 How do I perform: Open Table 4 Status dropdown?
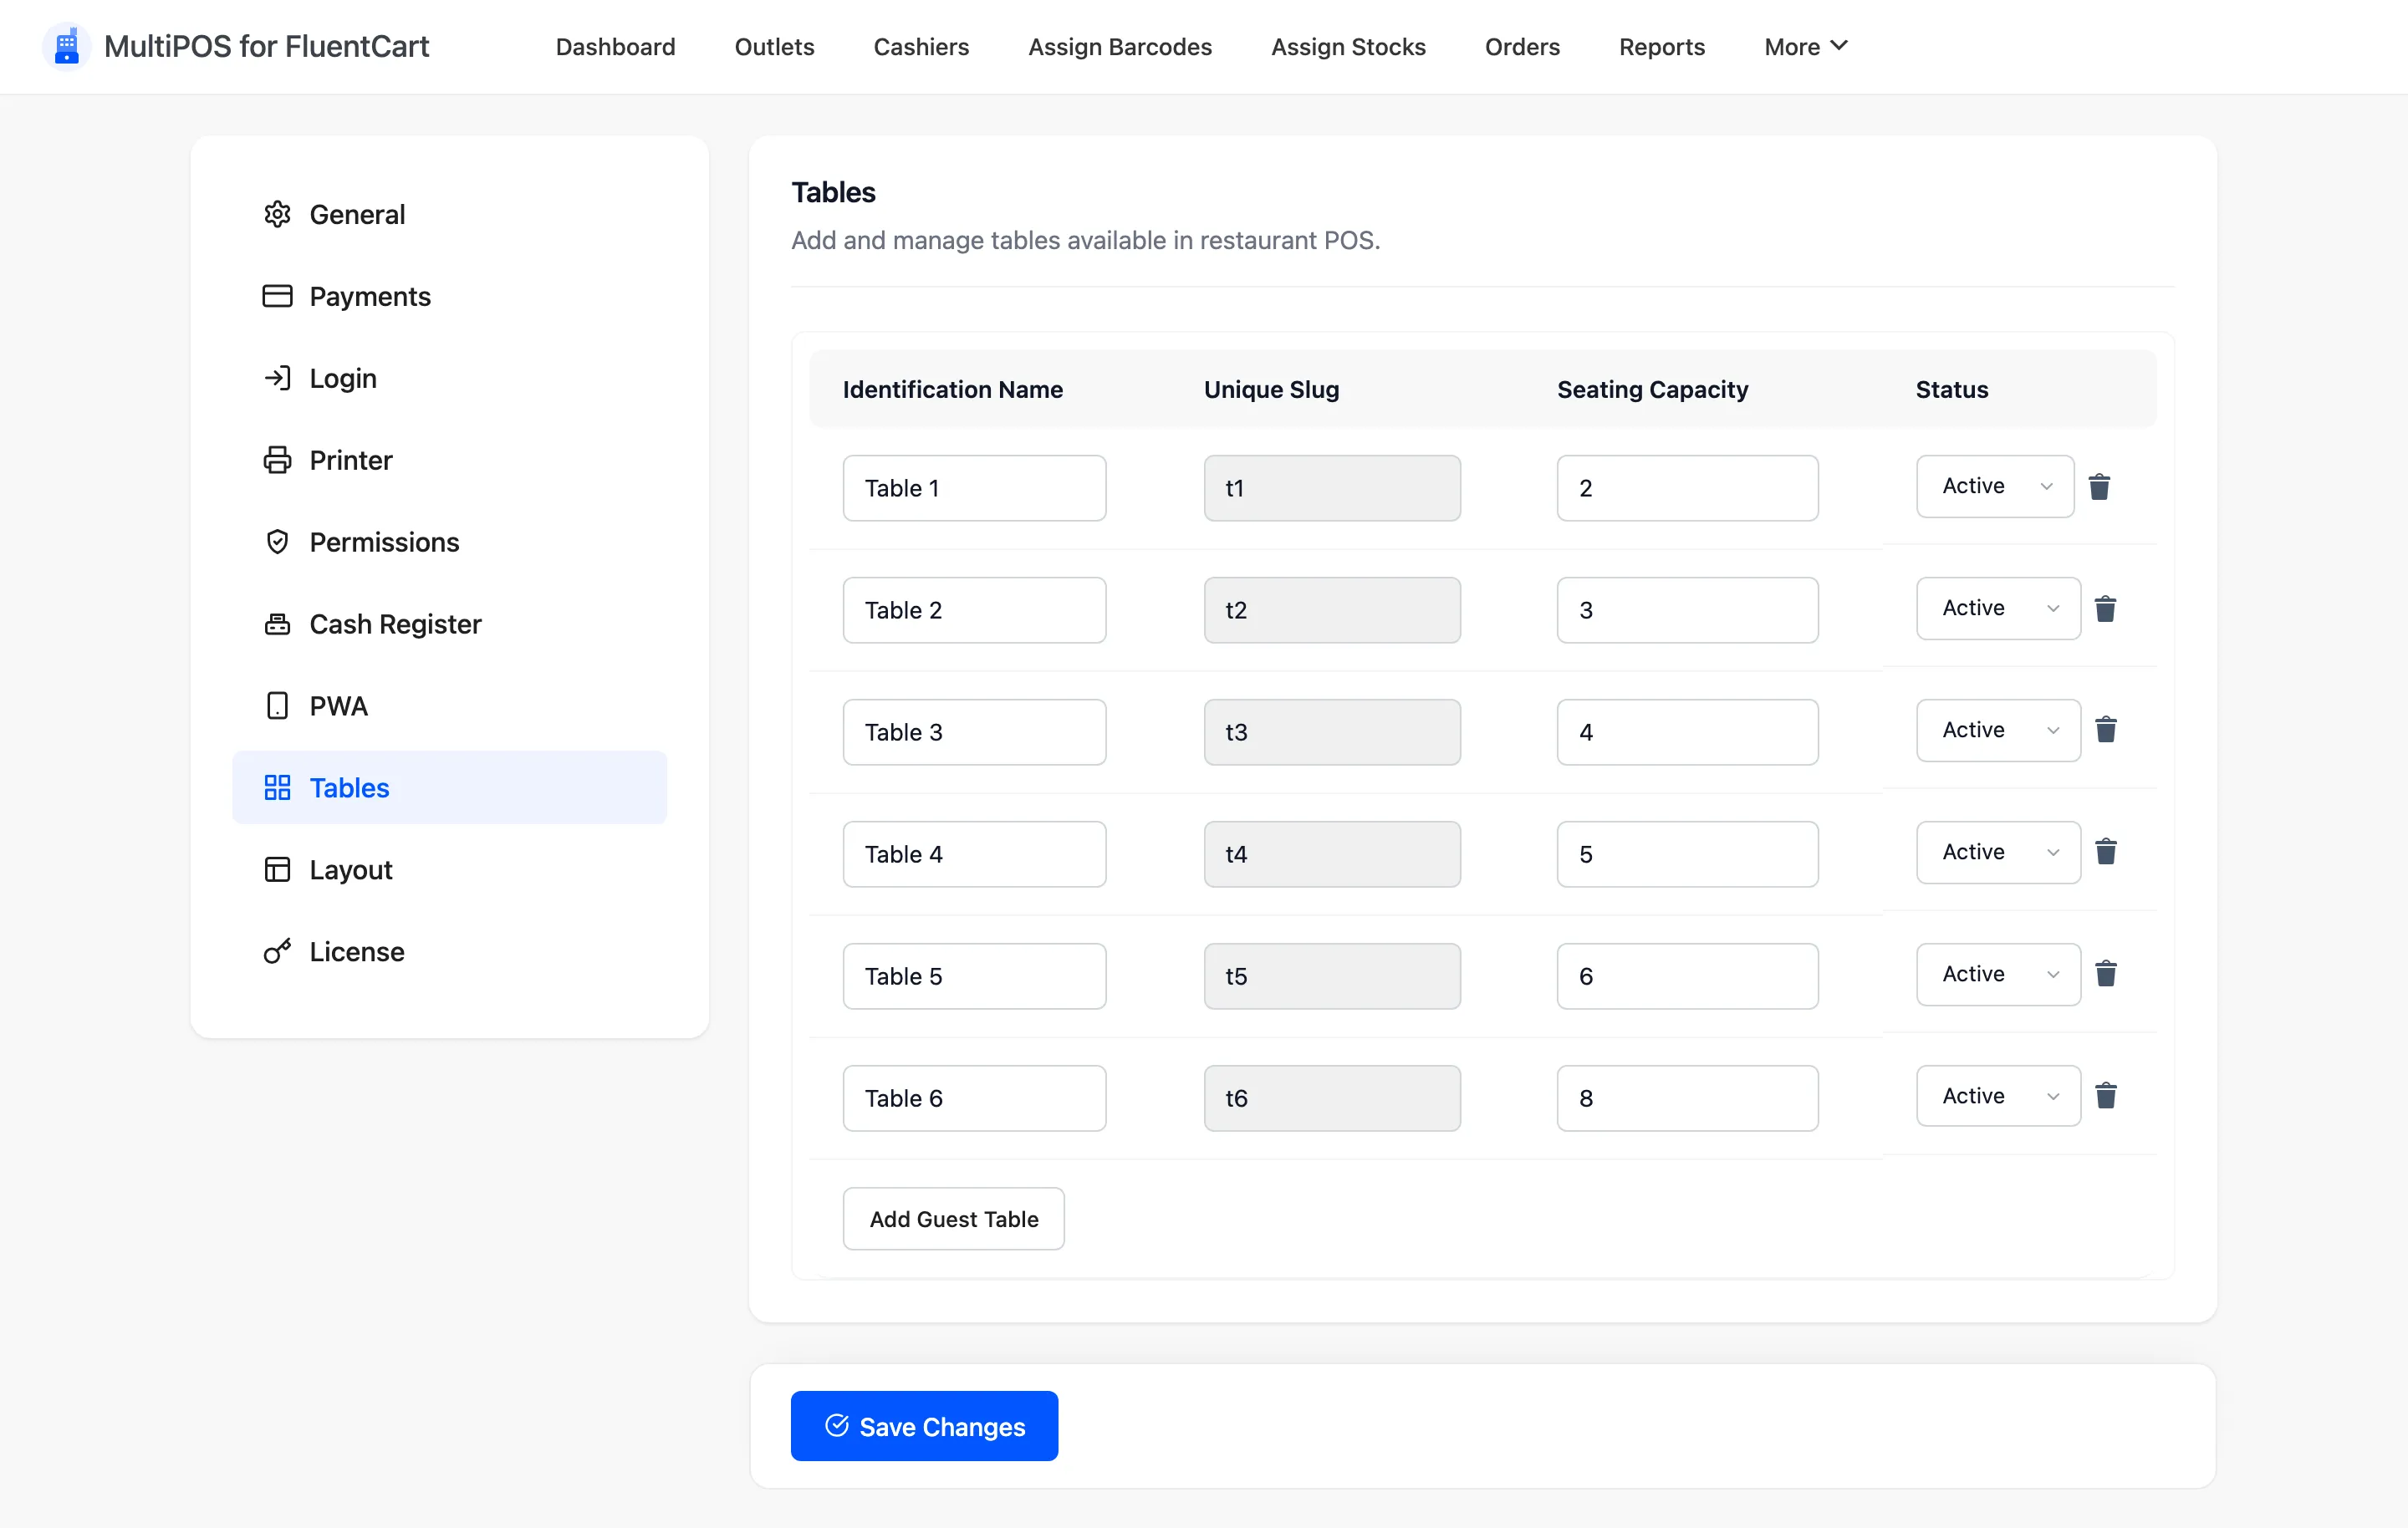click(x=1998, y=852)
